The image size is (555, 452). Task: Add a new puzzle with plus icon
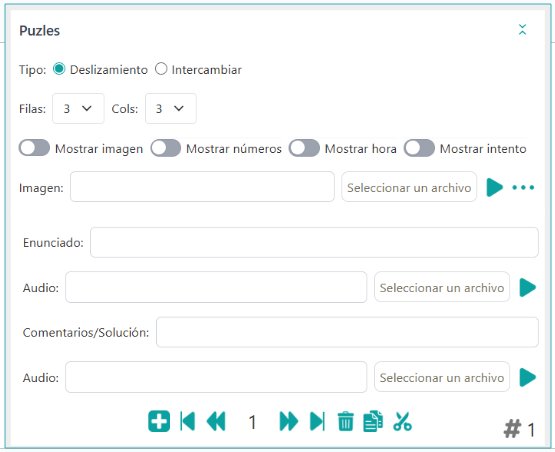[159, 421]
